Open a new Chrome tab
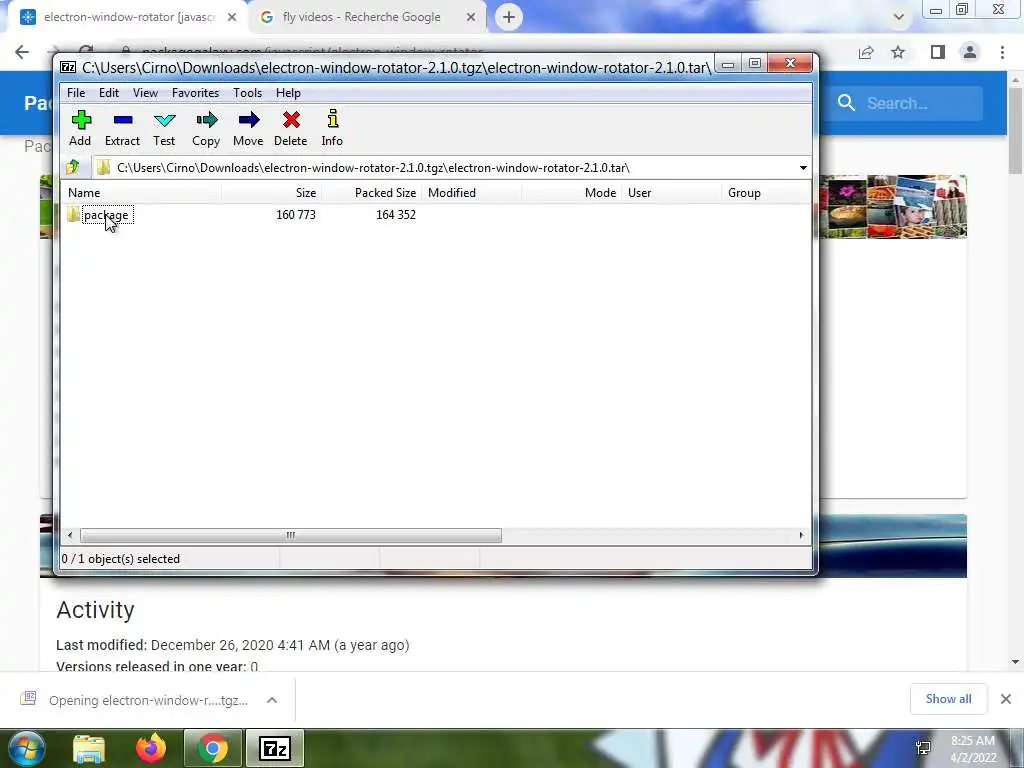Image resolution: width=1024 pixels, height=768 pixels. click(509, 17)
